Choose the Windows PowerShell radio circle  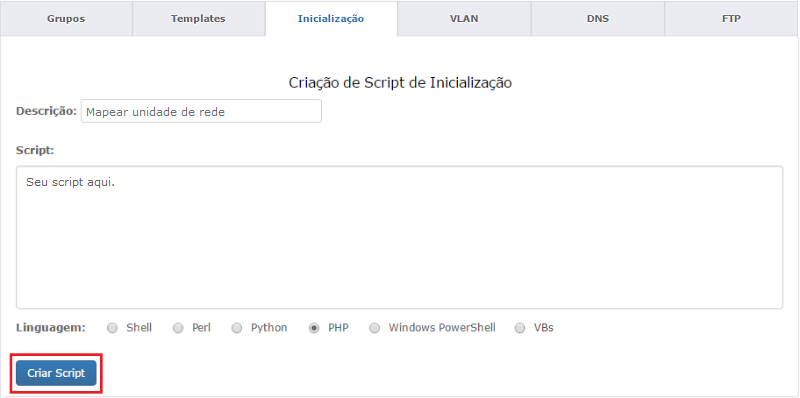tap(374, 329)
